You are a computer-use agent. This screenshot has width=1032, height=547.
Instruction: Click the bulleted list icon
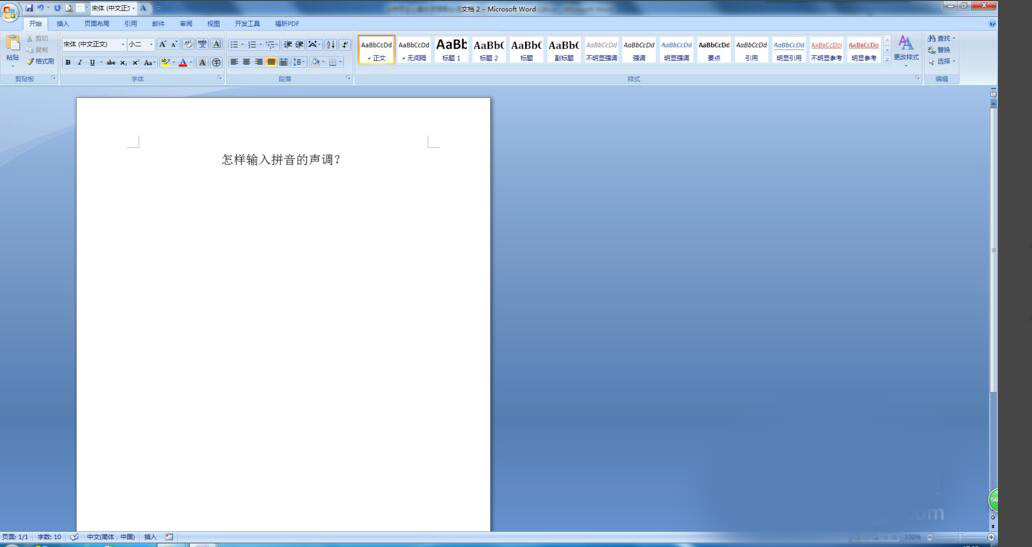(x=236, y=44)
